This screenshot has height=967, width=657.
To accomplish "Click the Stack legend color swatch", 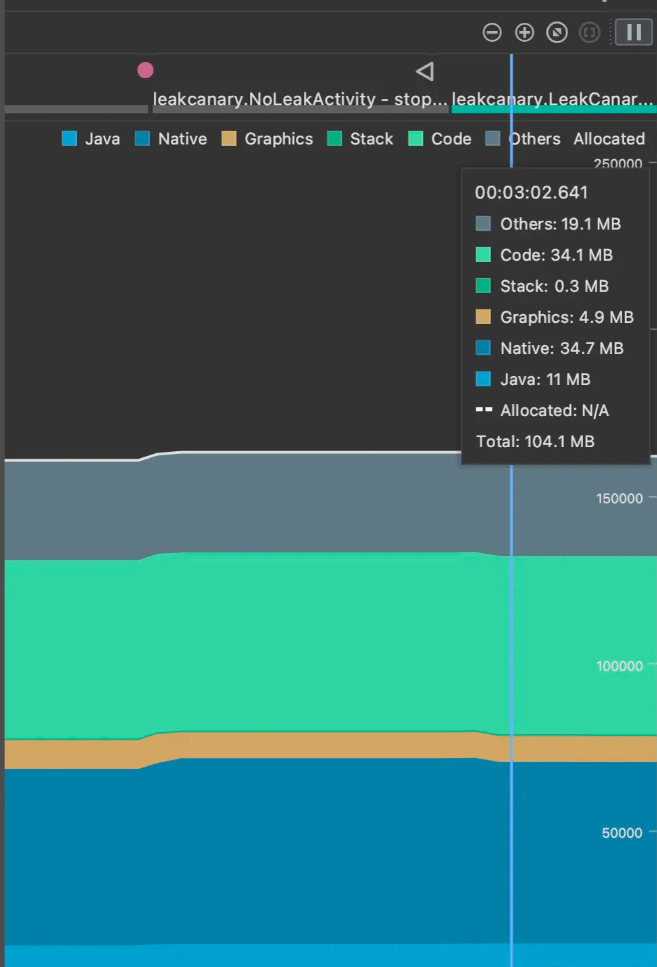I will (334, 139).
